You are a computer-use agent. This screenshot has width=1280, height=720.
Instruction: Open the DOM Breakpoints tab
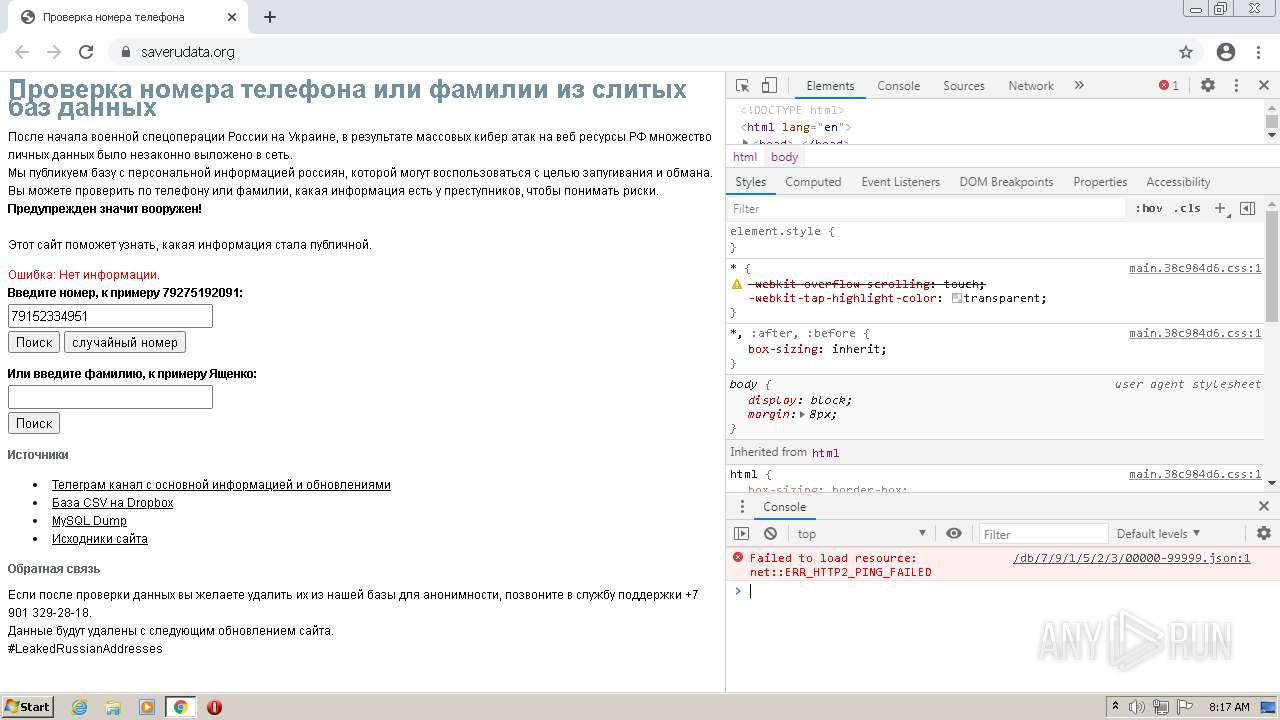click(1006, 182)
